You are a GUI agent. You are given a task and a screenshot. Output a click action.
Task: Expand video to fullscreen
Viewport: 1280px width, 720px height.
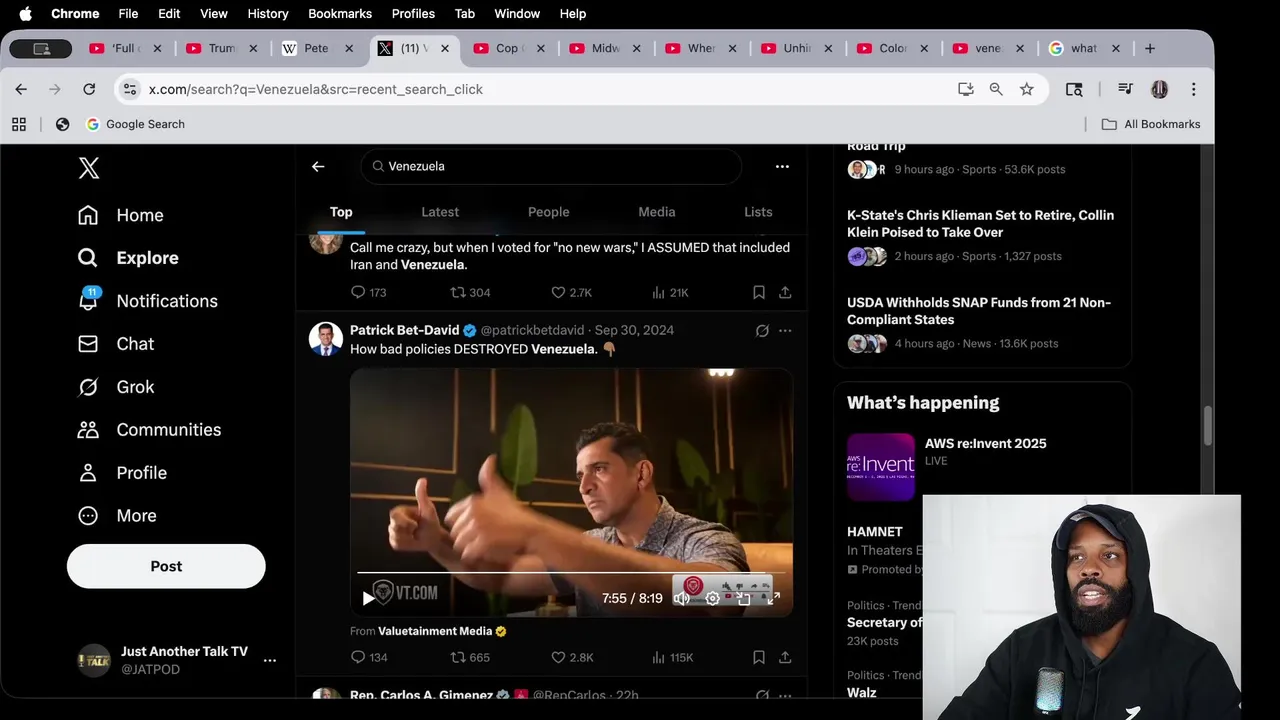click(773, 598)
